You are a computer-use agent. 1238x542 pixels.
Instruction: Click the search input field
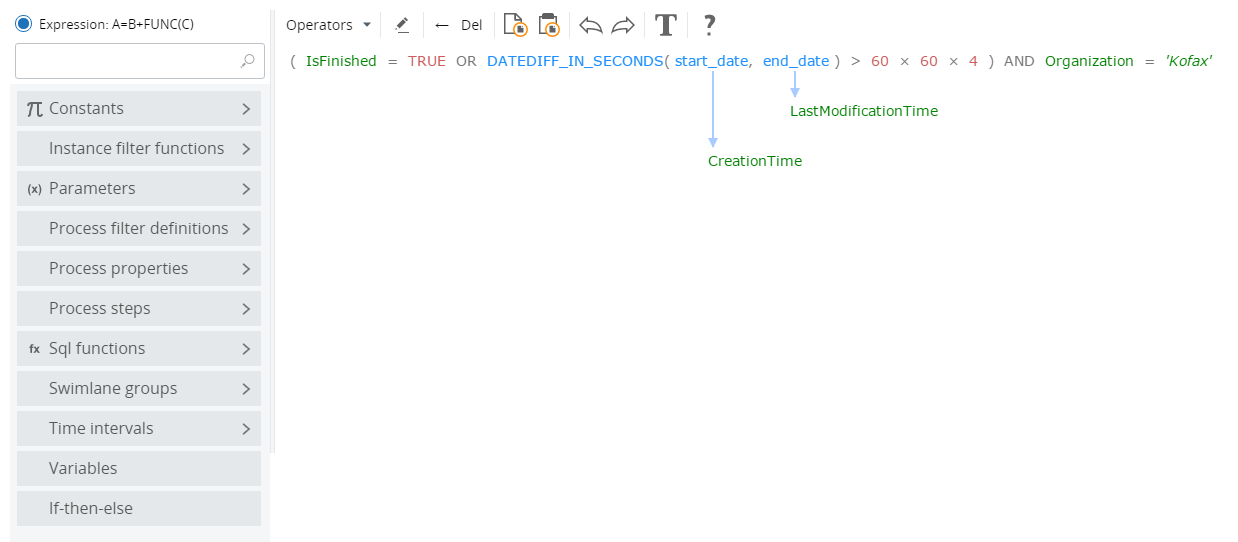point(140,61)
